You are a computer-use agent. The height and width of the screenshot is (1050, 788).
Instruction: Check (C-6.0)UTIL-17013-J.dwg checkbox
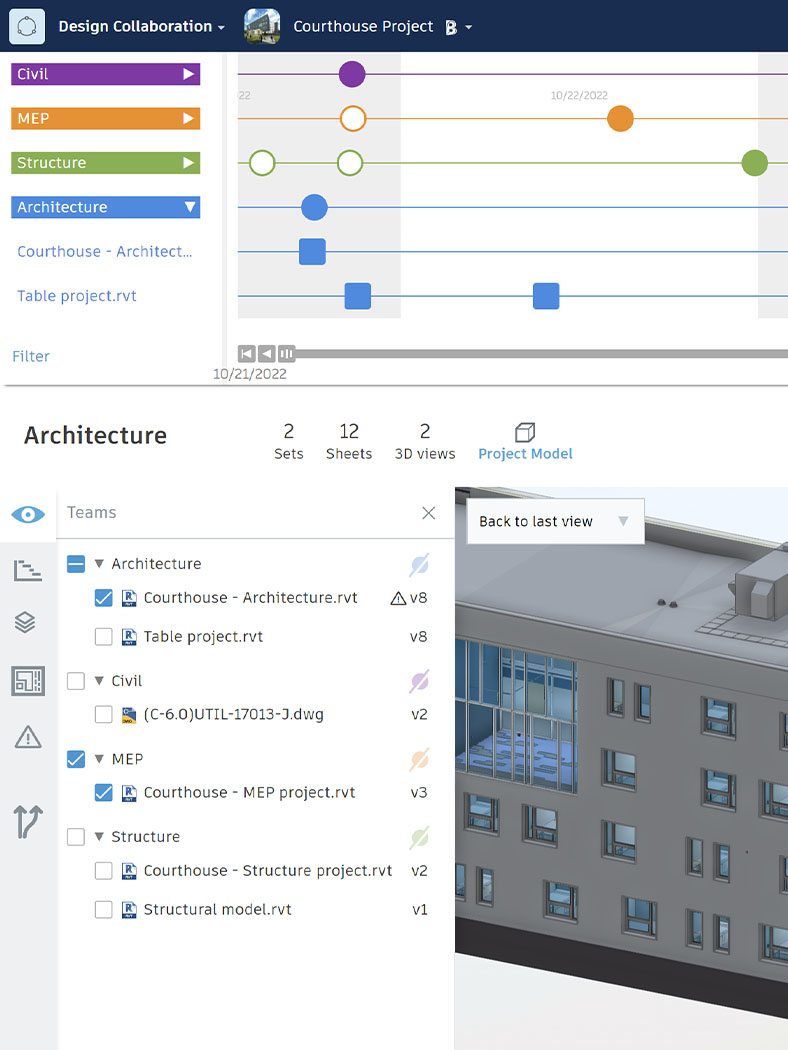[x=104, y=715]
